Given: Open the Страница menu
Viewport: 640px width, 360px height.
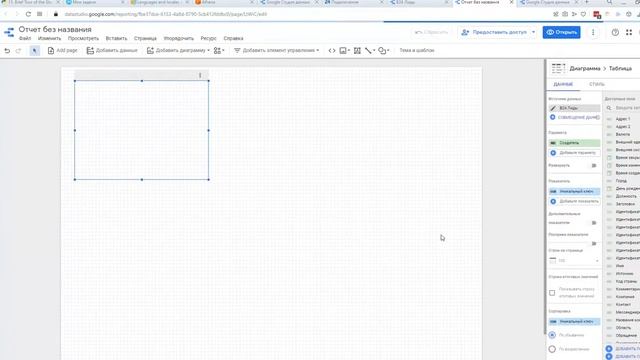Looking at the screenshot, I should (145, 38).
